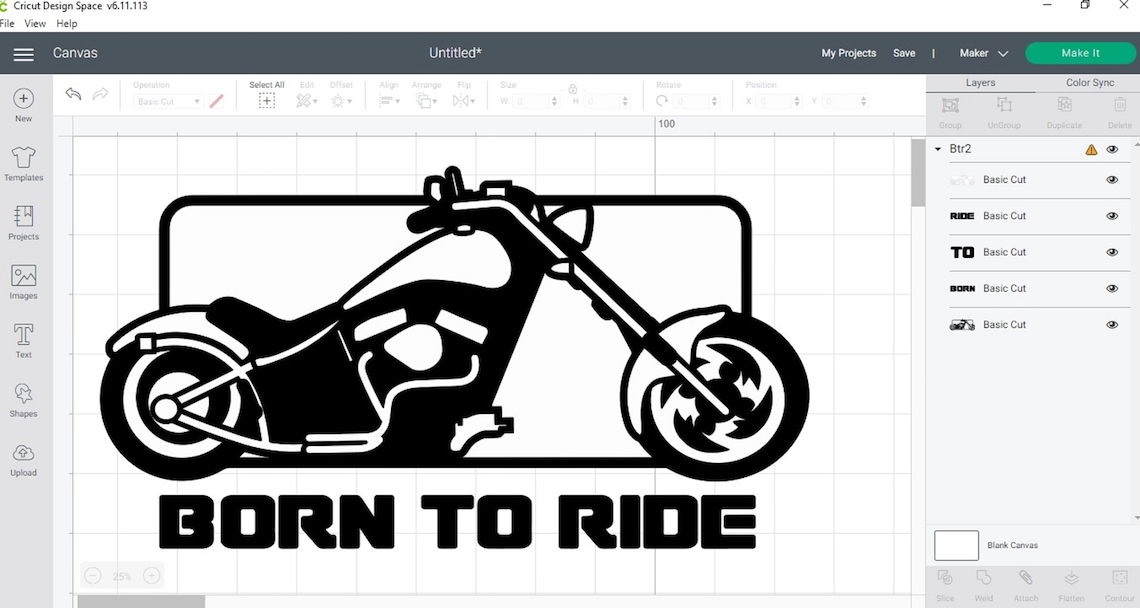Hide the BORN Basic Cut layer
This screenshot has height=608, width=1140.
[x=1112, y=288]
